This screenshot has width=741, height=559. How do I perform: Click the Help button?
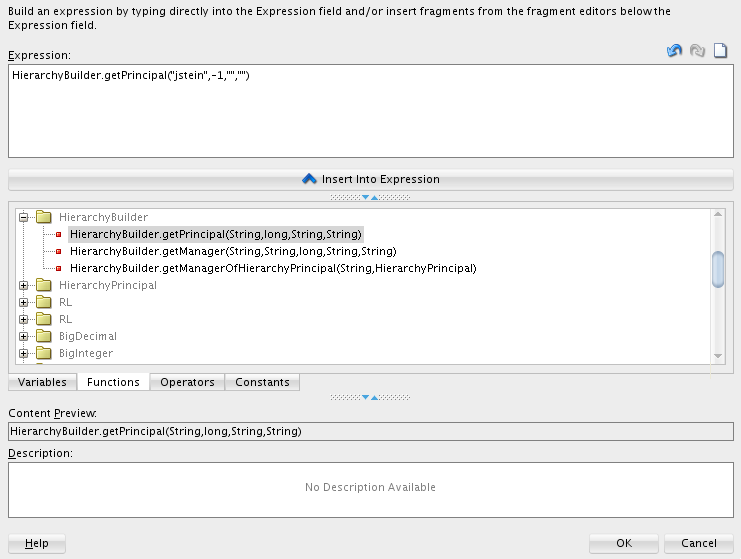coord(37,543)
